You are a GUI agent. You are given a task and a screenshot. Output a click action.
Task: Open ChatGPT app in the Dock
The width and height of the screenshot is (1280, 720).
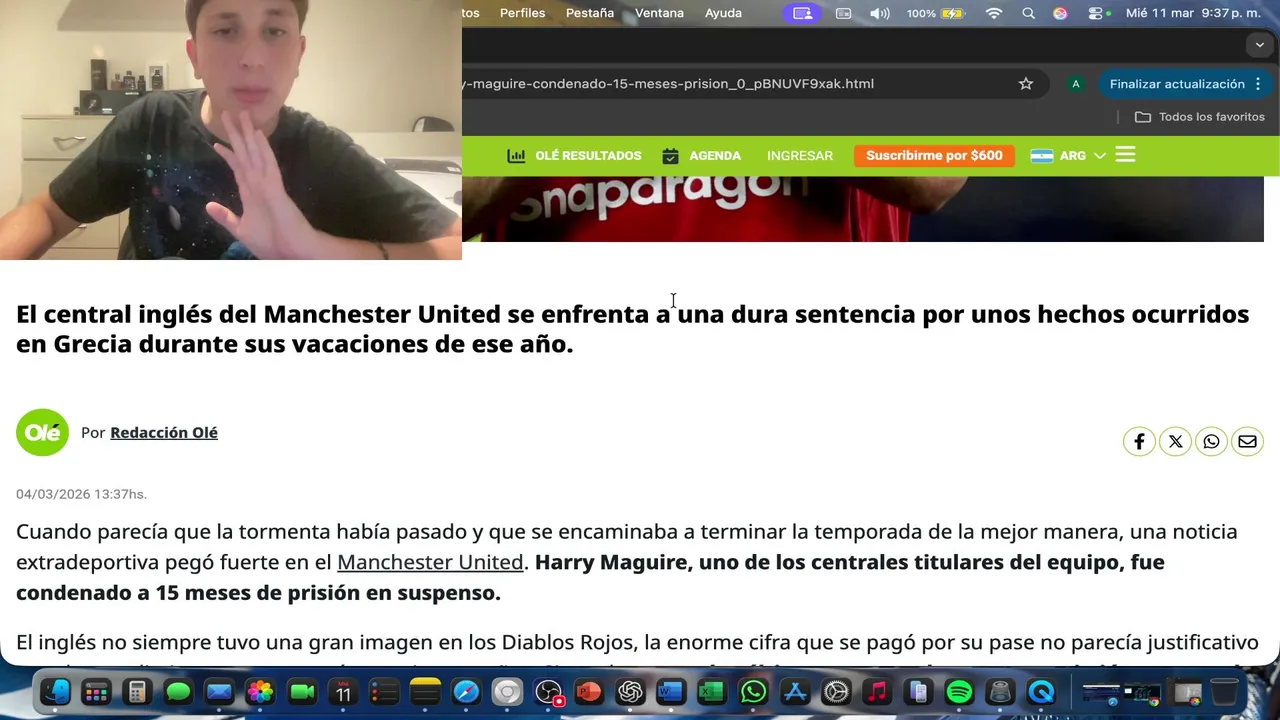630,692
